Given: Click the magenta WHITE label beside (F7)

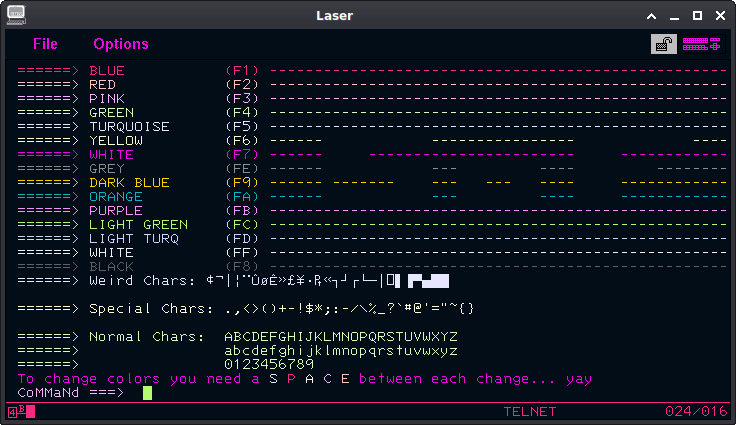Looking at the screenshot, I should (x=112, y=155).
